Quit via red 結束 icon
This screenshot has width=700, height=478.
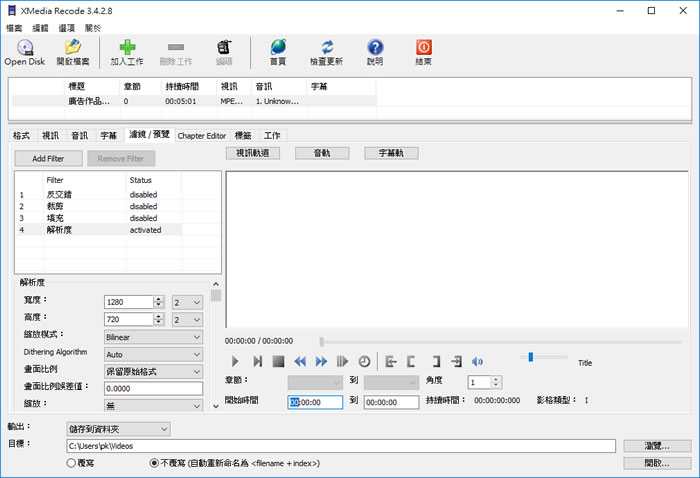423,53
